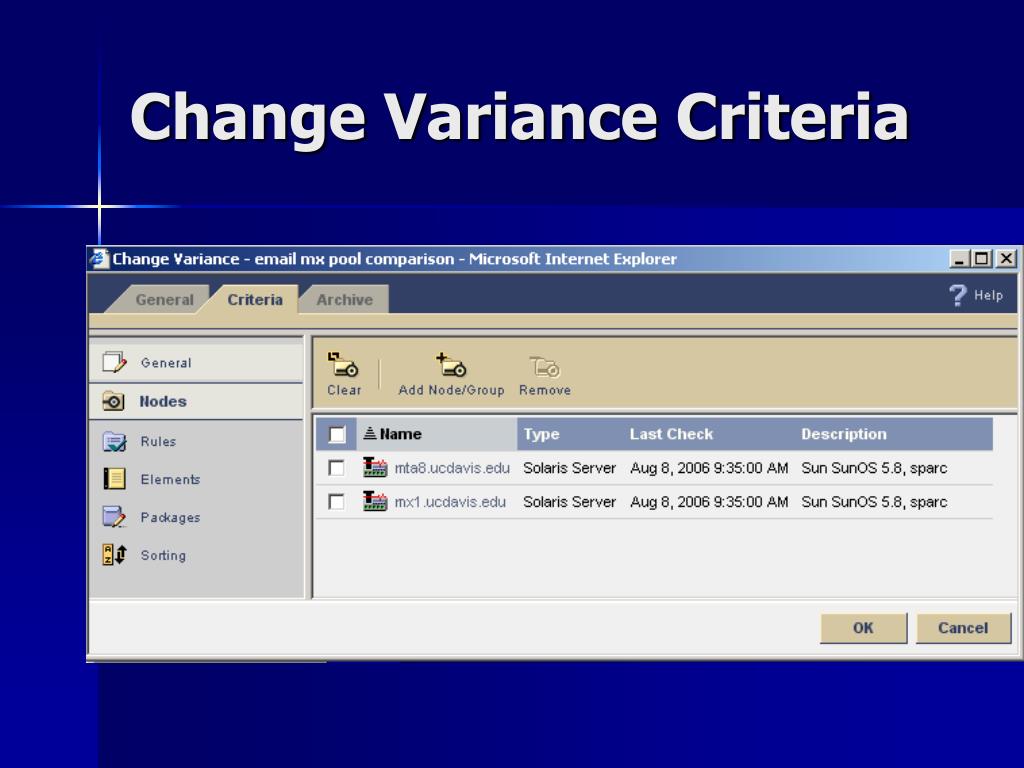
Task: Select the Packages sidebar icon
Action: tap(114, 517)
